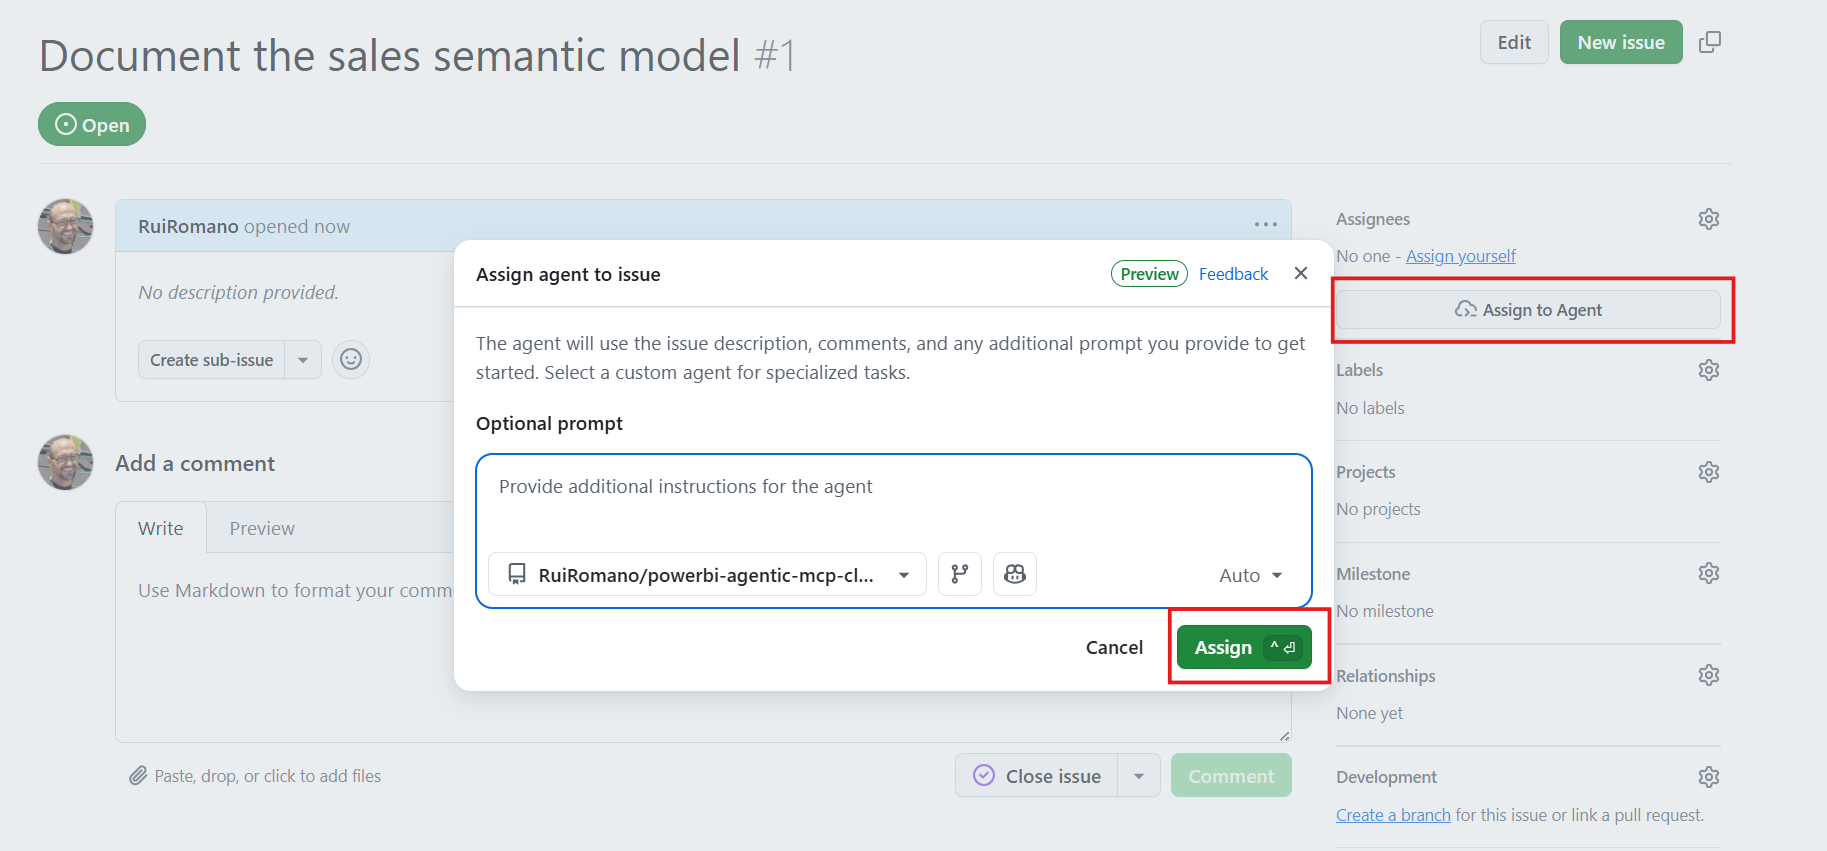Open issue options three-dot menu
Image resolution: width=1827 pixels, height=851 pixels.
pos(1266,225)
